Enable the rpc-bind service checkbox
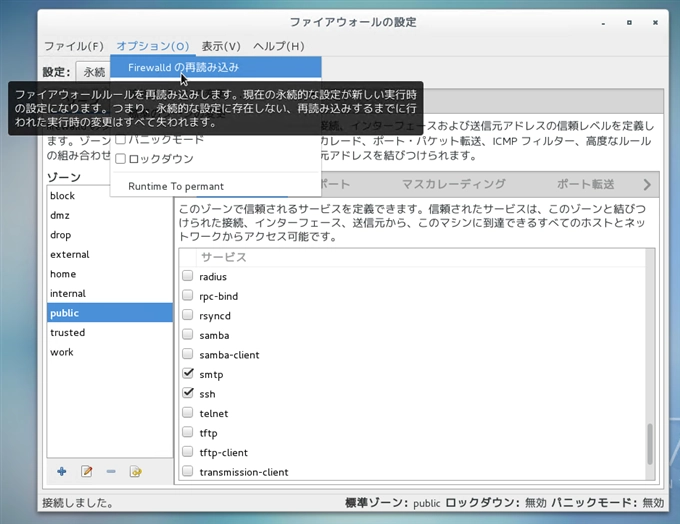Viewport: 680px width, 524px height. tap(187, 295)
